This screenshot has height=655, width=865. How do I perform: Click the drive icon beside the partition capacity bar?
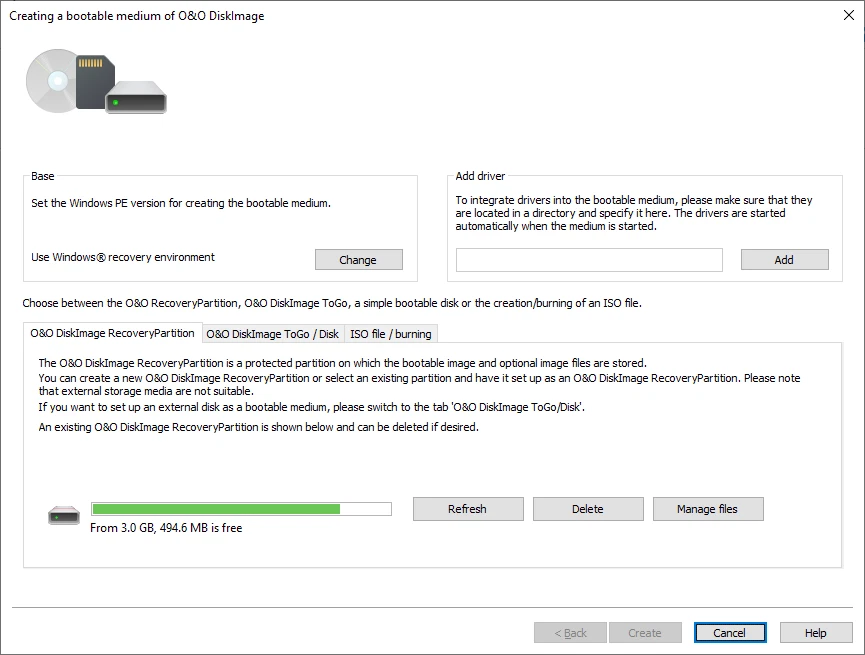point(63,513)
